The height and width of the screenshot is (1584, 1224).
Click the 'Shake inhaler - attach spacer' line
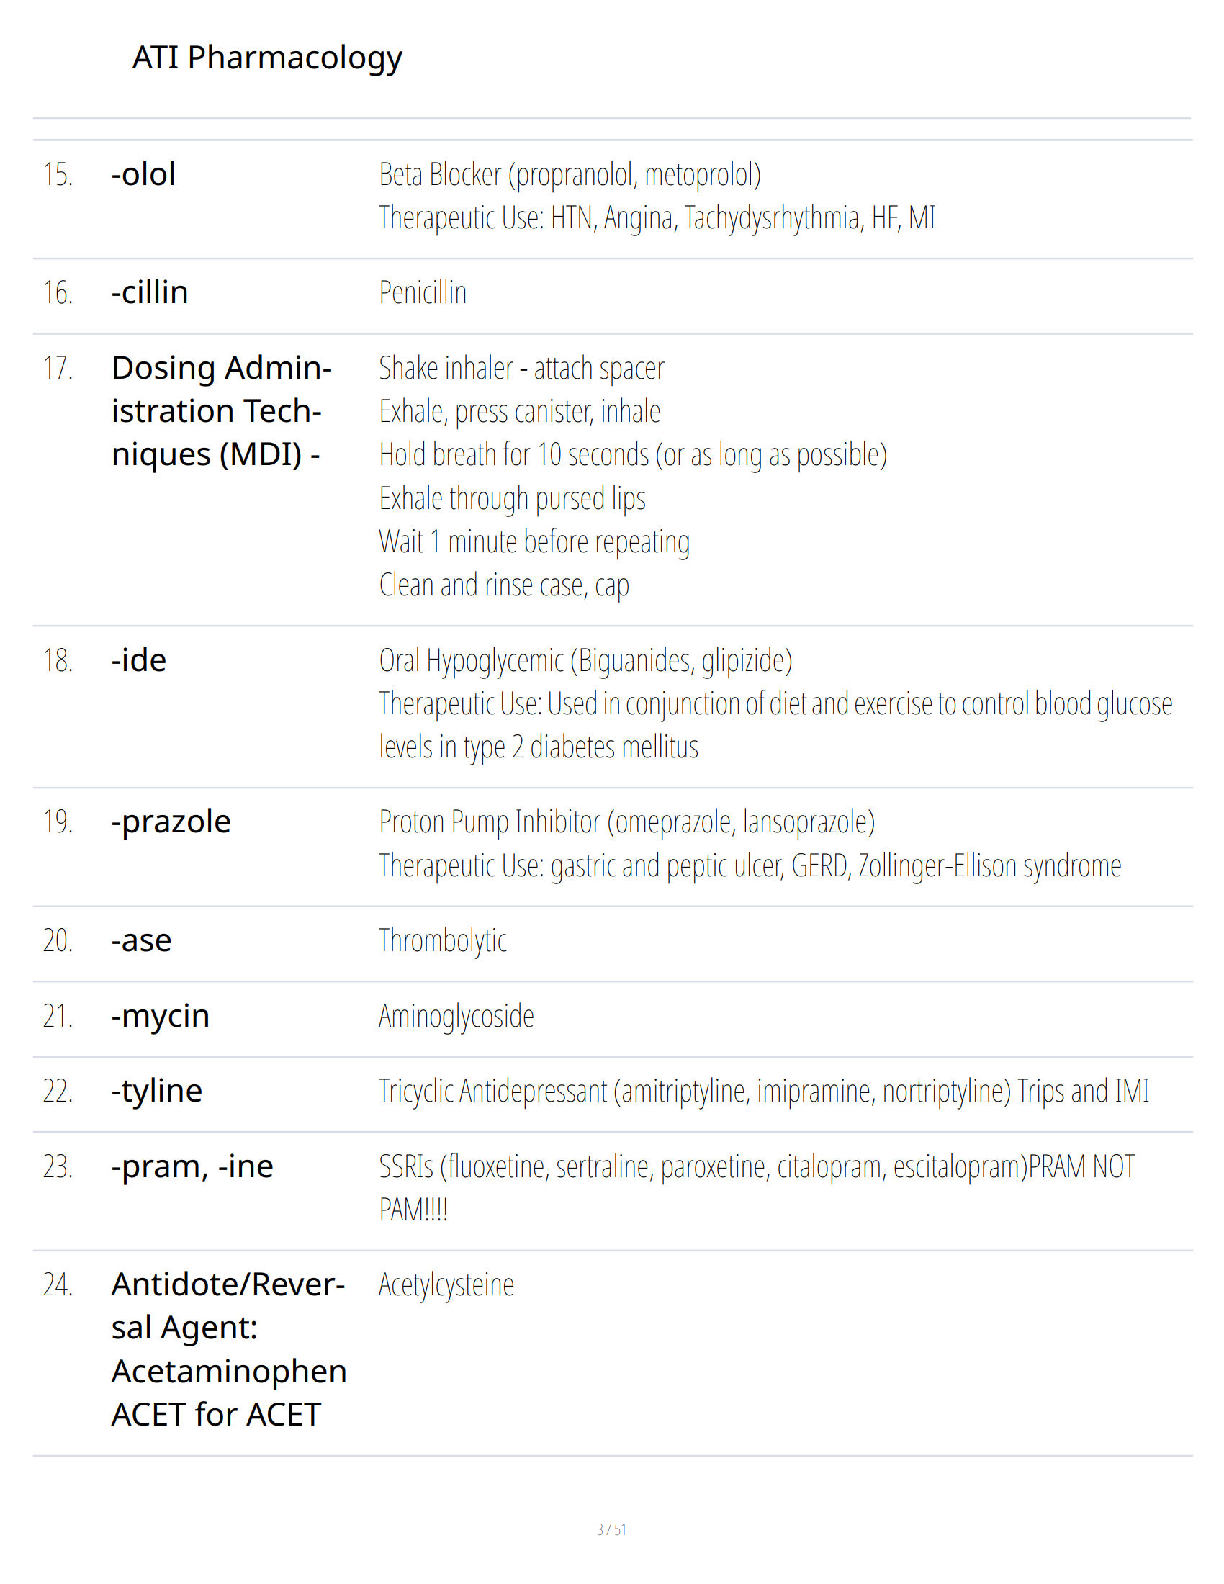tap(521, 368)
